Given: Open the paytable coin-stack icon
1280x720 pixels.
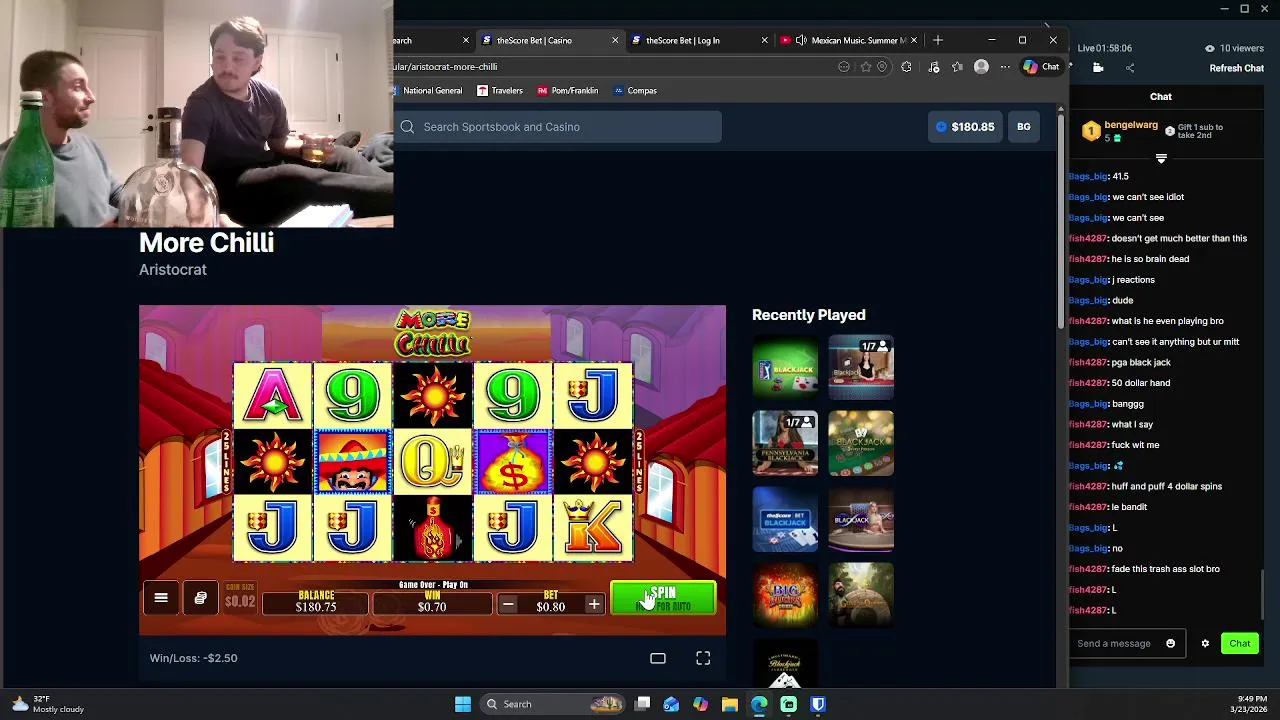Looking at the screenshot, I should click(x=200, y=598).
